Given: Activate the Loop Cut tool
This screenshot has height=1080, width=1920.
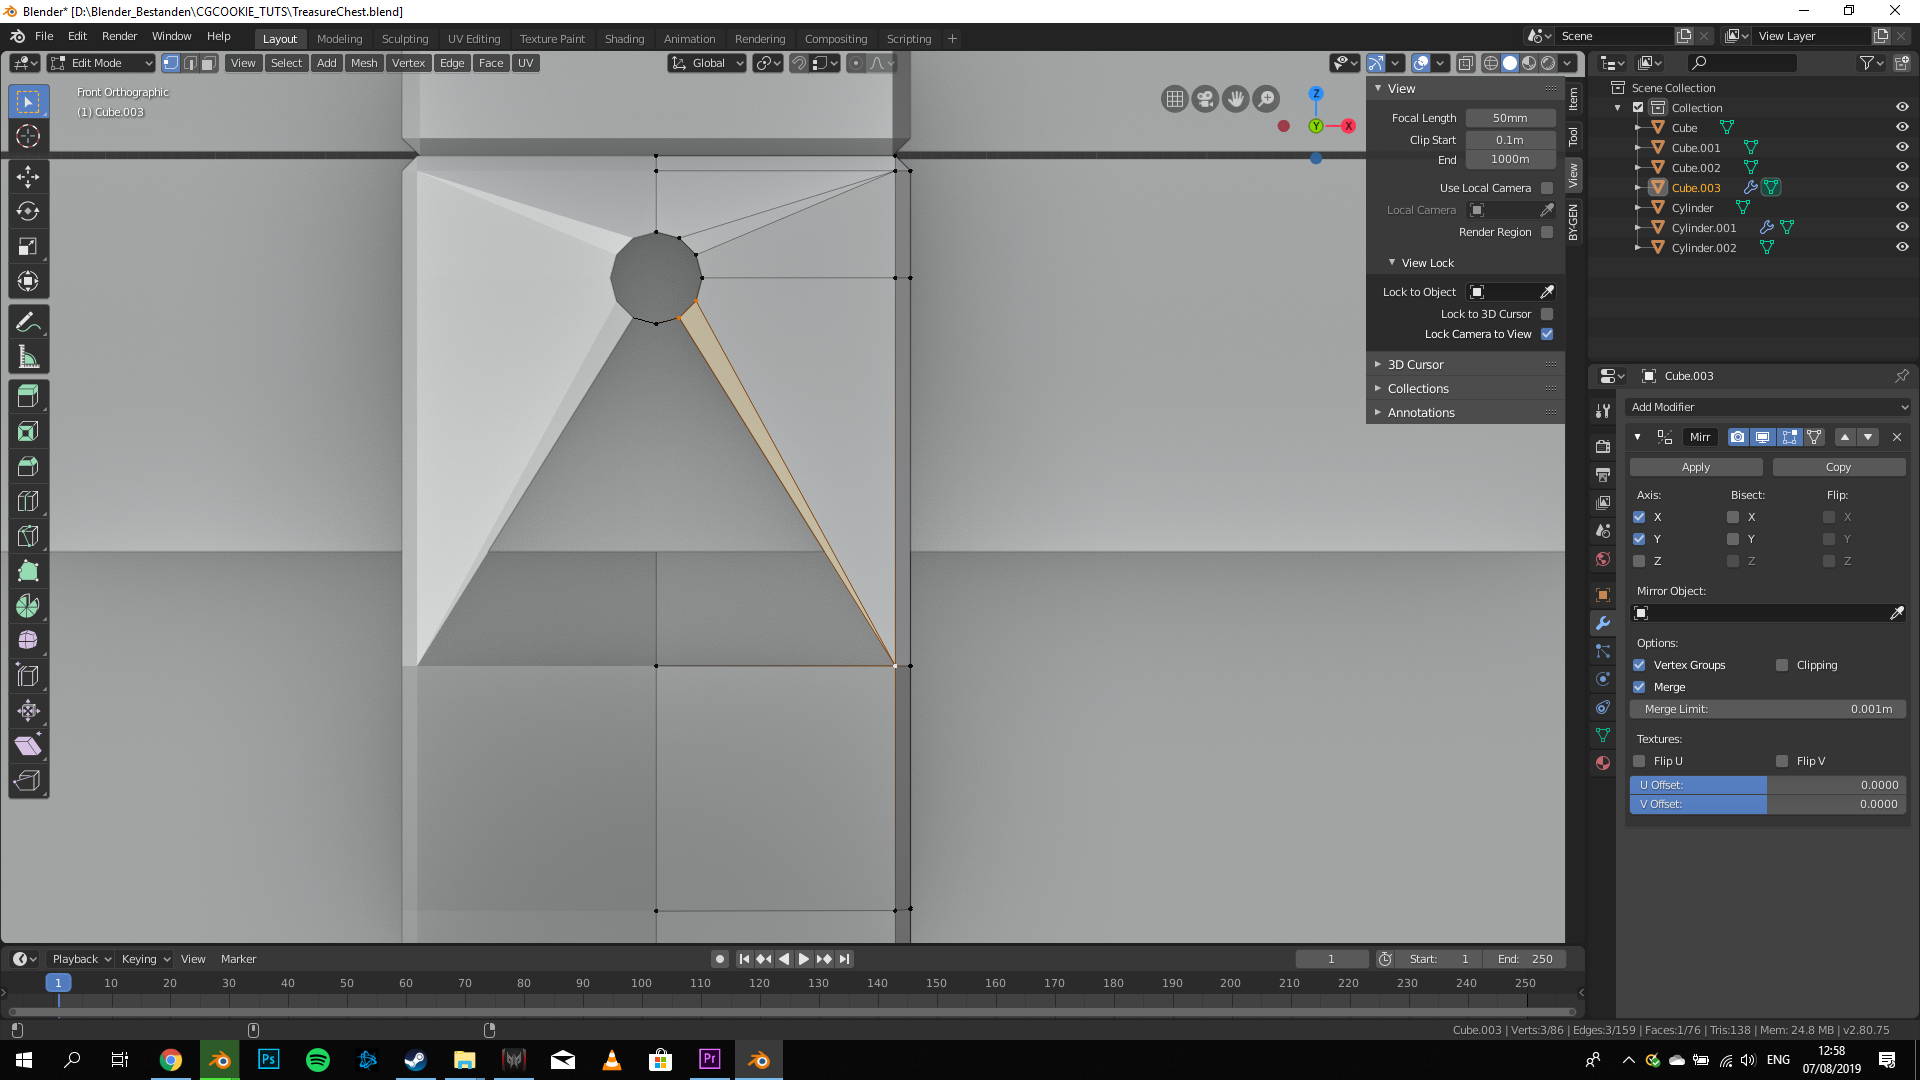Looking at the screenshot, I should [28, 501].
